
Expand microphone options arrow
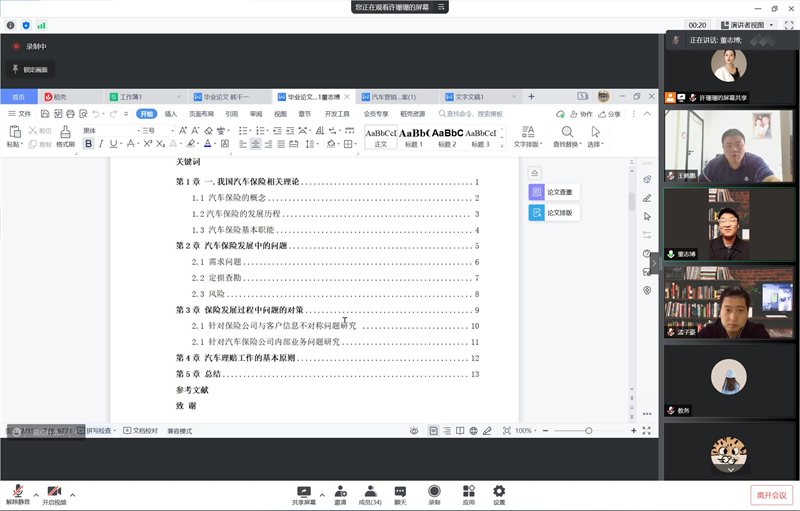[36, 494]
